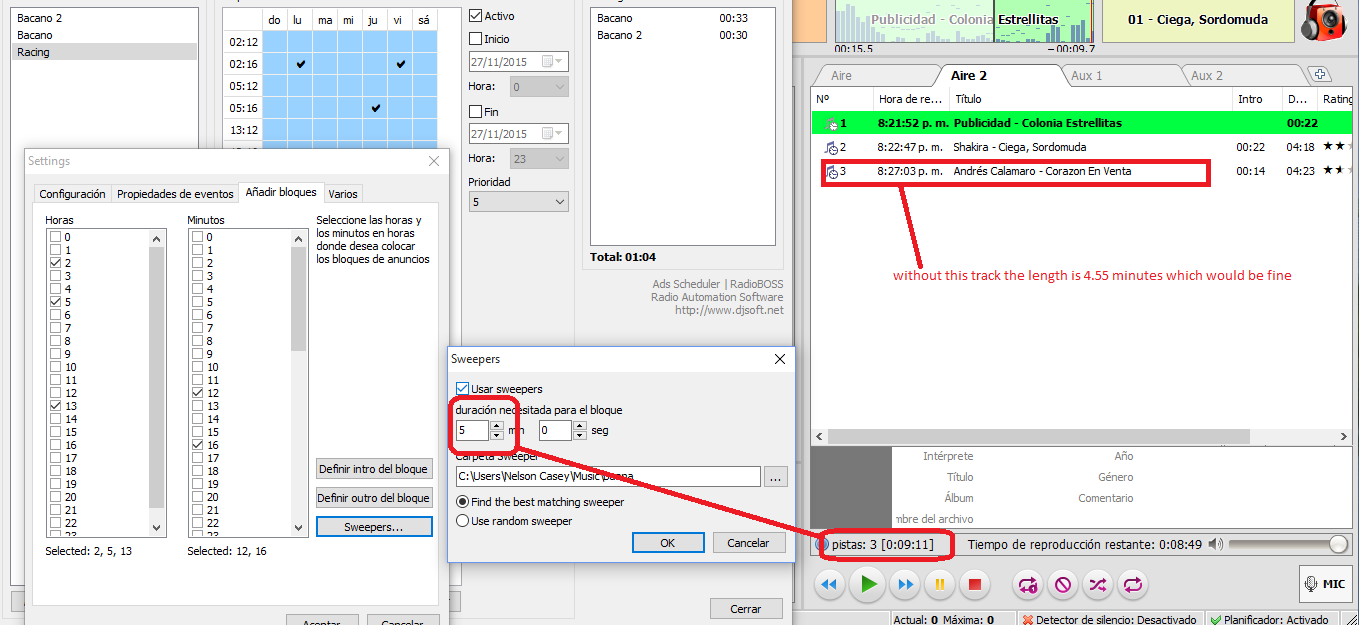This screenshot has width=1366, height=625.
Task: Click the add new playlist tab icon
Action: point(1319,75)
